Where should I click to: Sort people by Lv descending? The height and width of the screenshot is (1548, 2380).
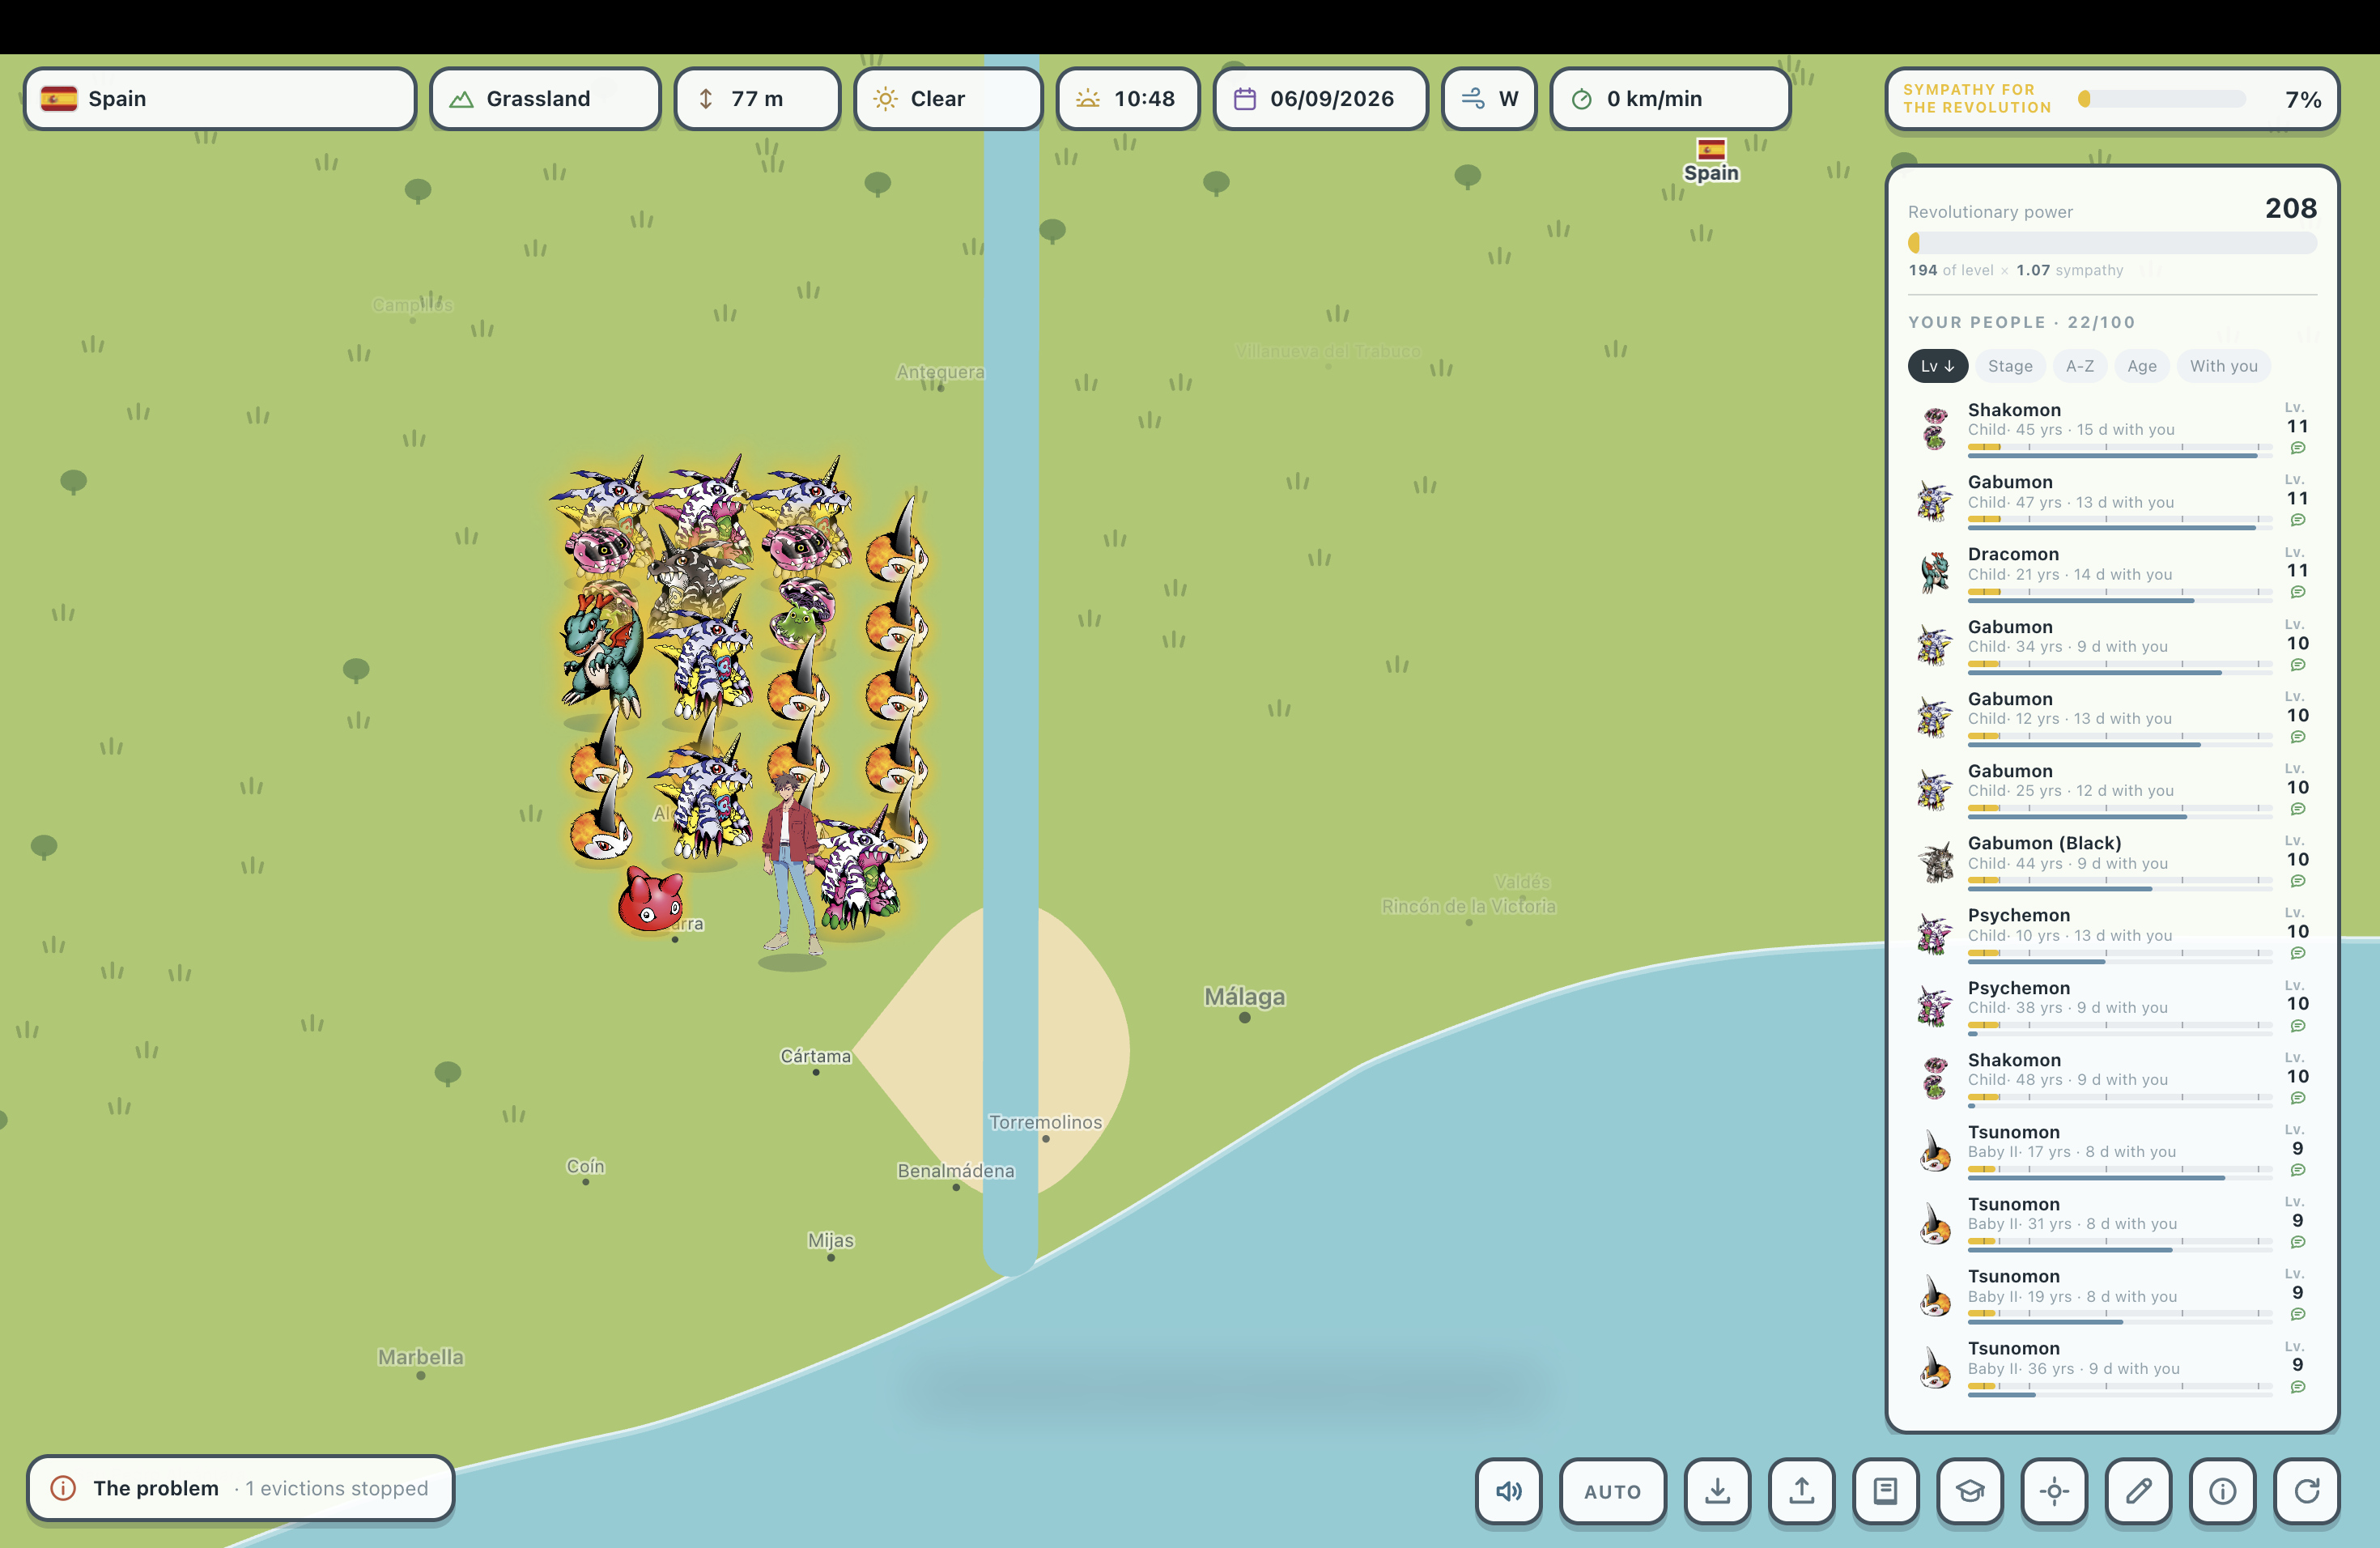[1937, 366]
